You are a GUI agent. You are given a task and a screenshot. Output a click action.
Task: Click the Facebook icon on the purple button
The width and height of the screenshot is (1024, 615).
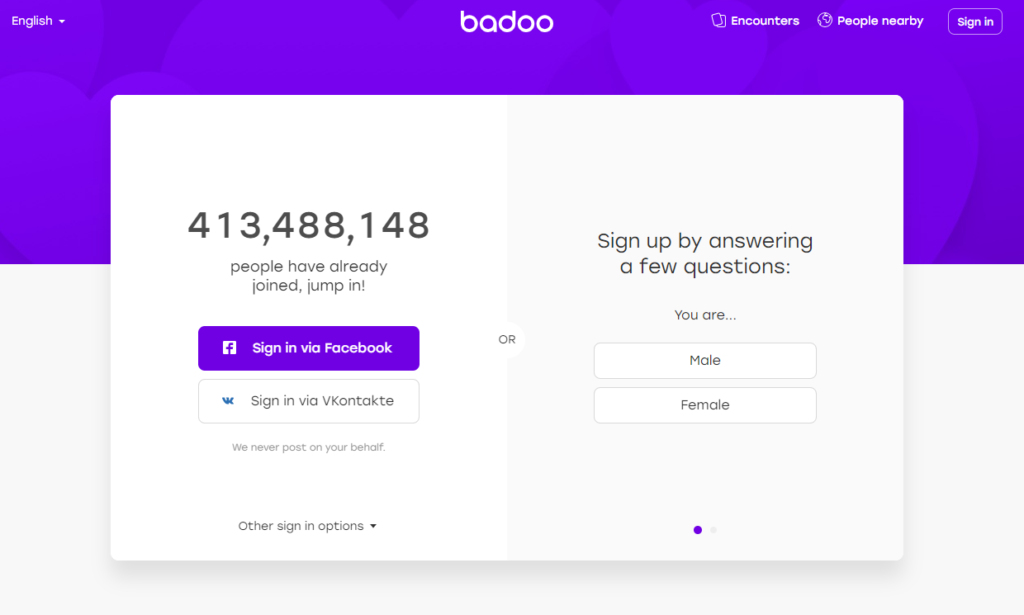point(229,347)
